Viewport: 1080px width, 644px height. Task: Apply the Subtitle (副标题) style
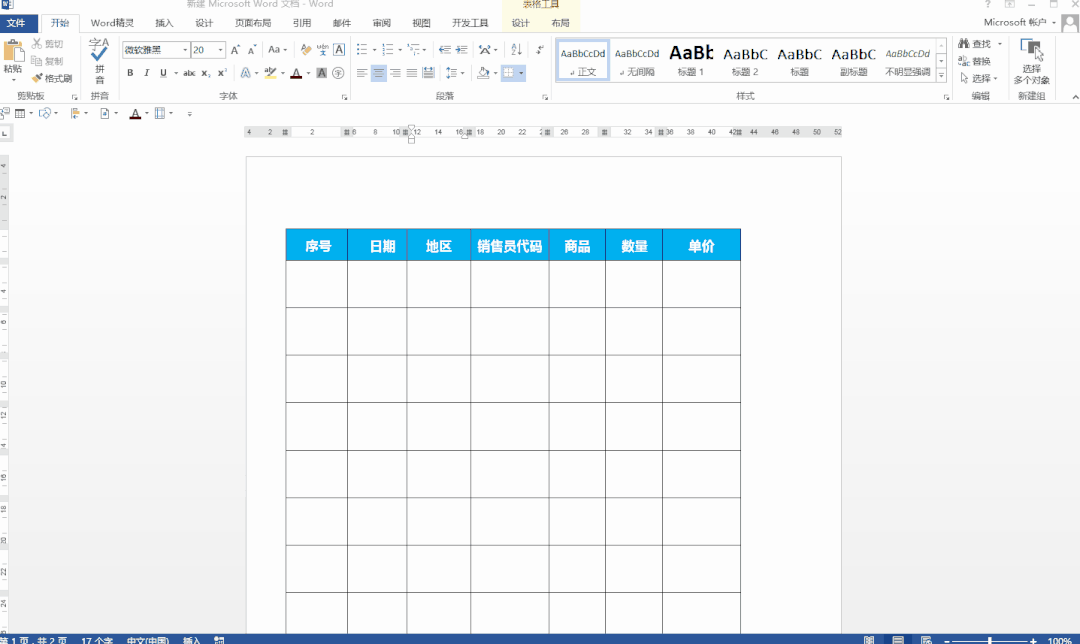[853, 60]
